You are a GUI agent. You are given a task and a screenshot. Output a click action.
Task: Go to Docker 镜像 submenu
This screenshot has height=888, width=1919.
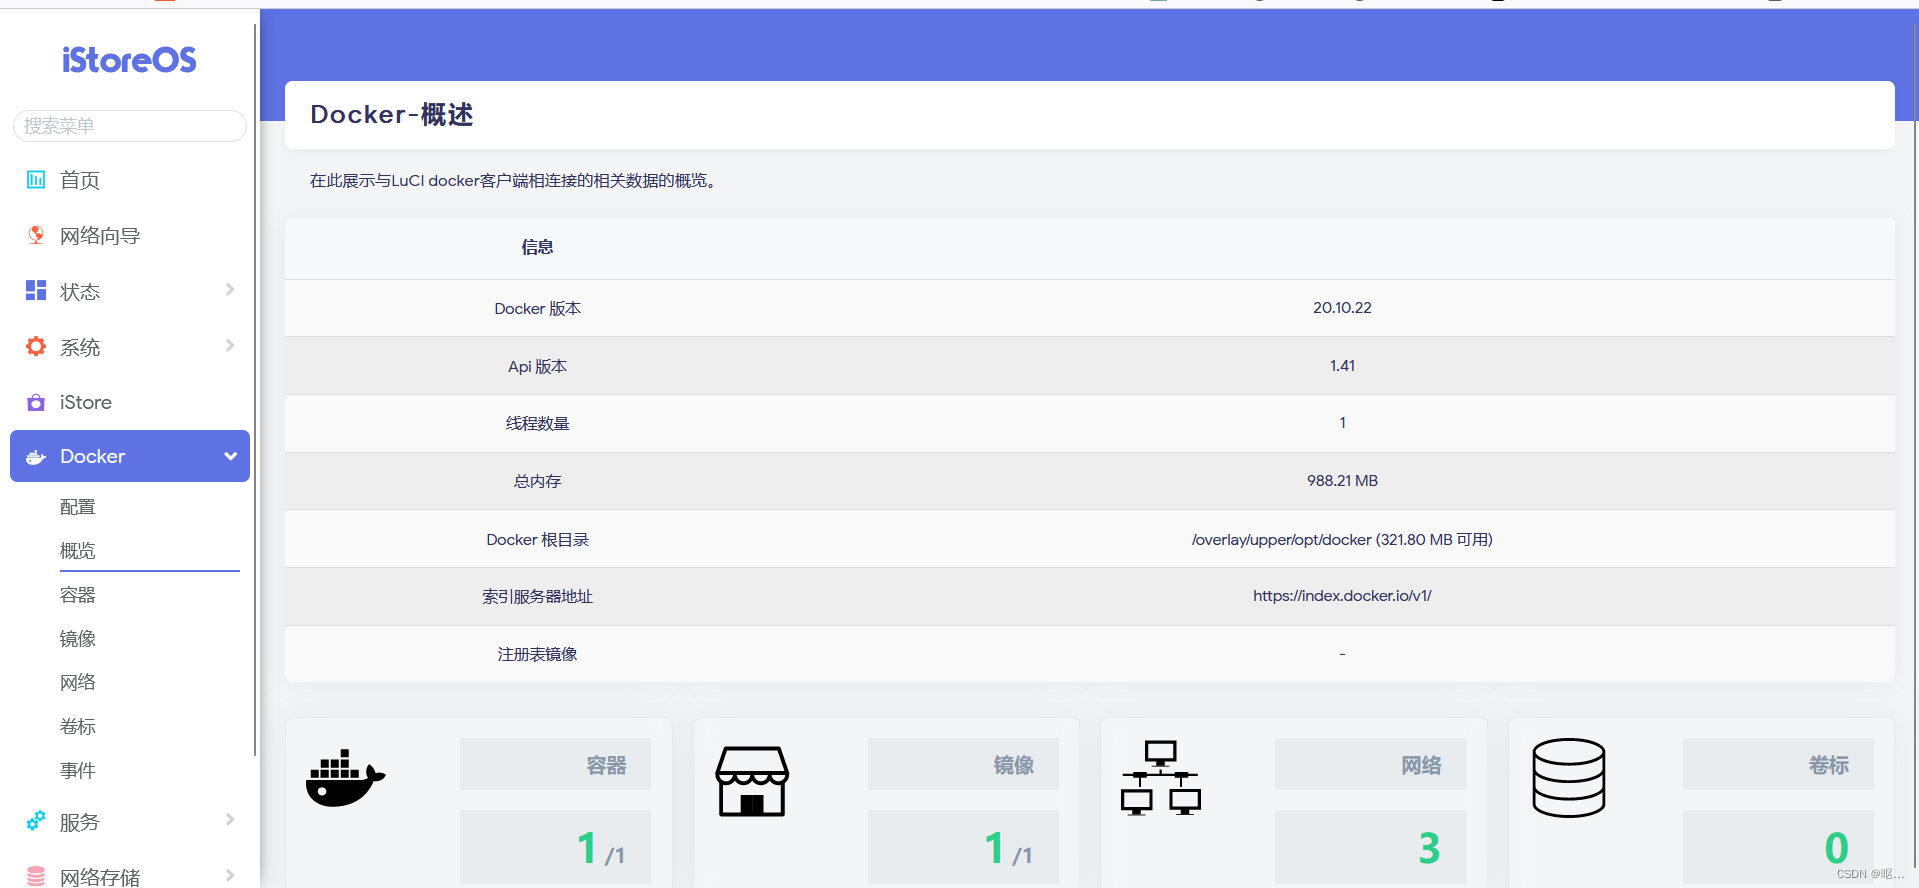(x=78, y=638)
